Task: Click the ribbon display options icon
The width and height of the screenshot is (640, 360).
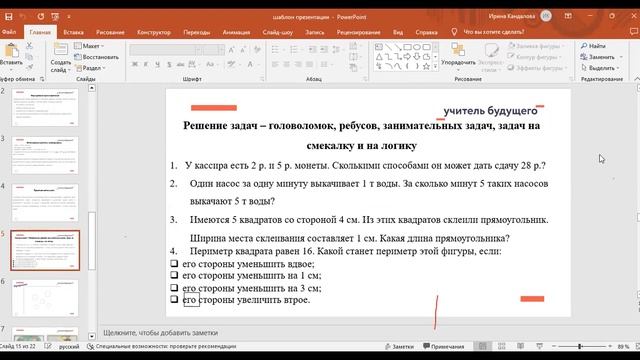Action: tap(568, 16)
